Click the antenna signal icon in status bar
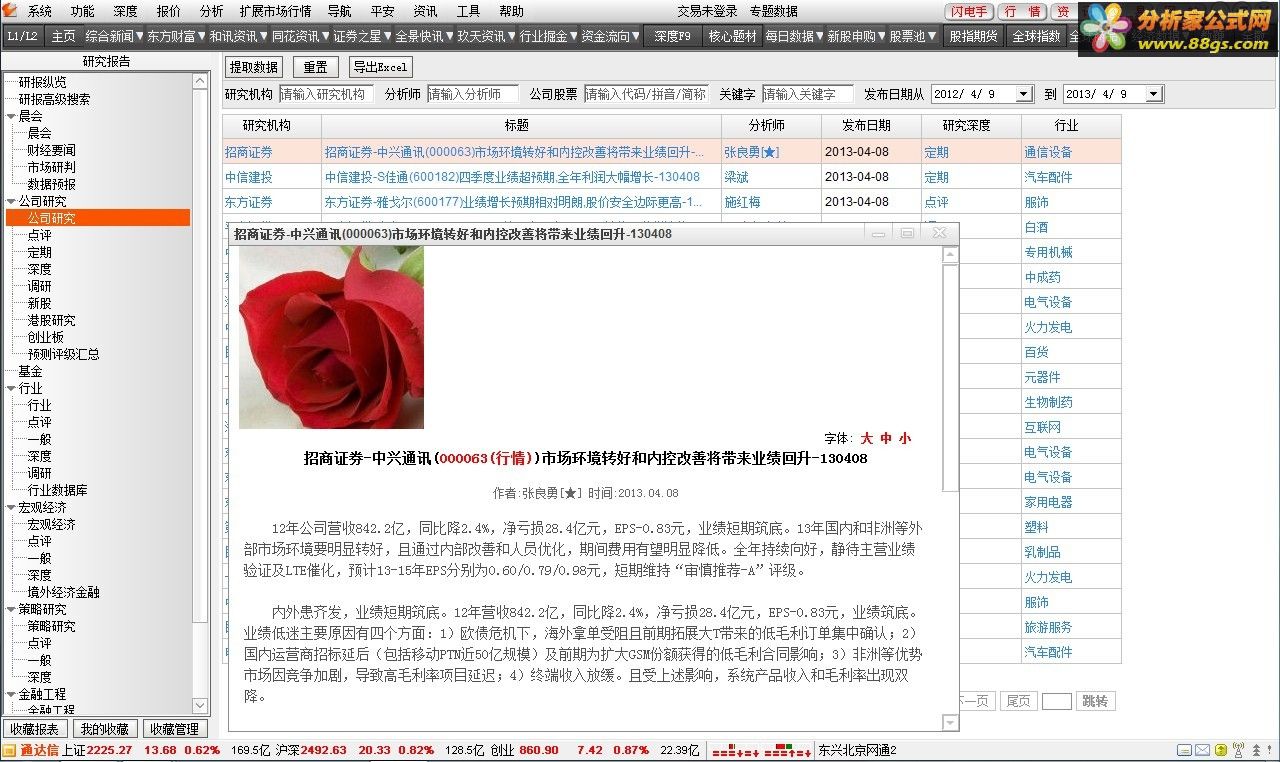1280x762 pixels. tap(1237, 750)
